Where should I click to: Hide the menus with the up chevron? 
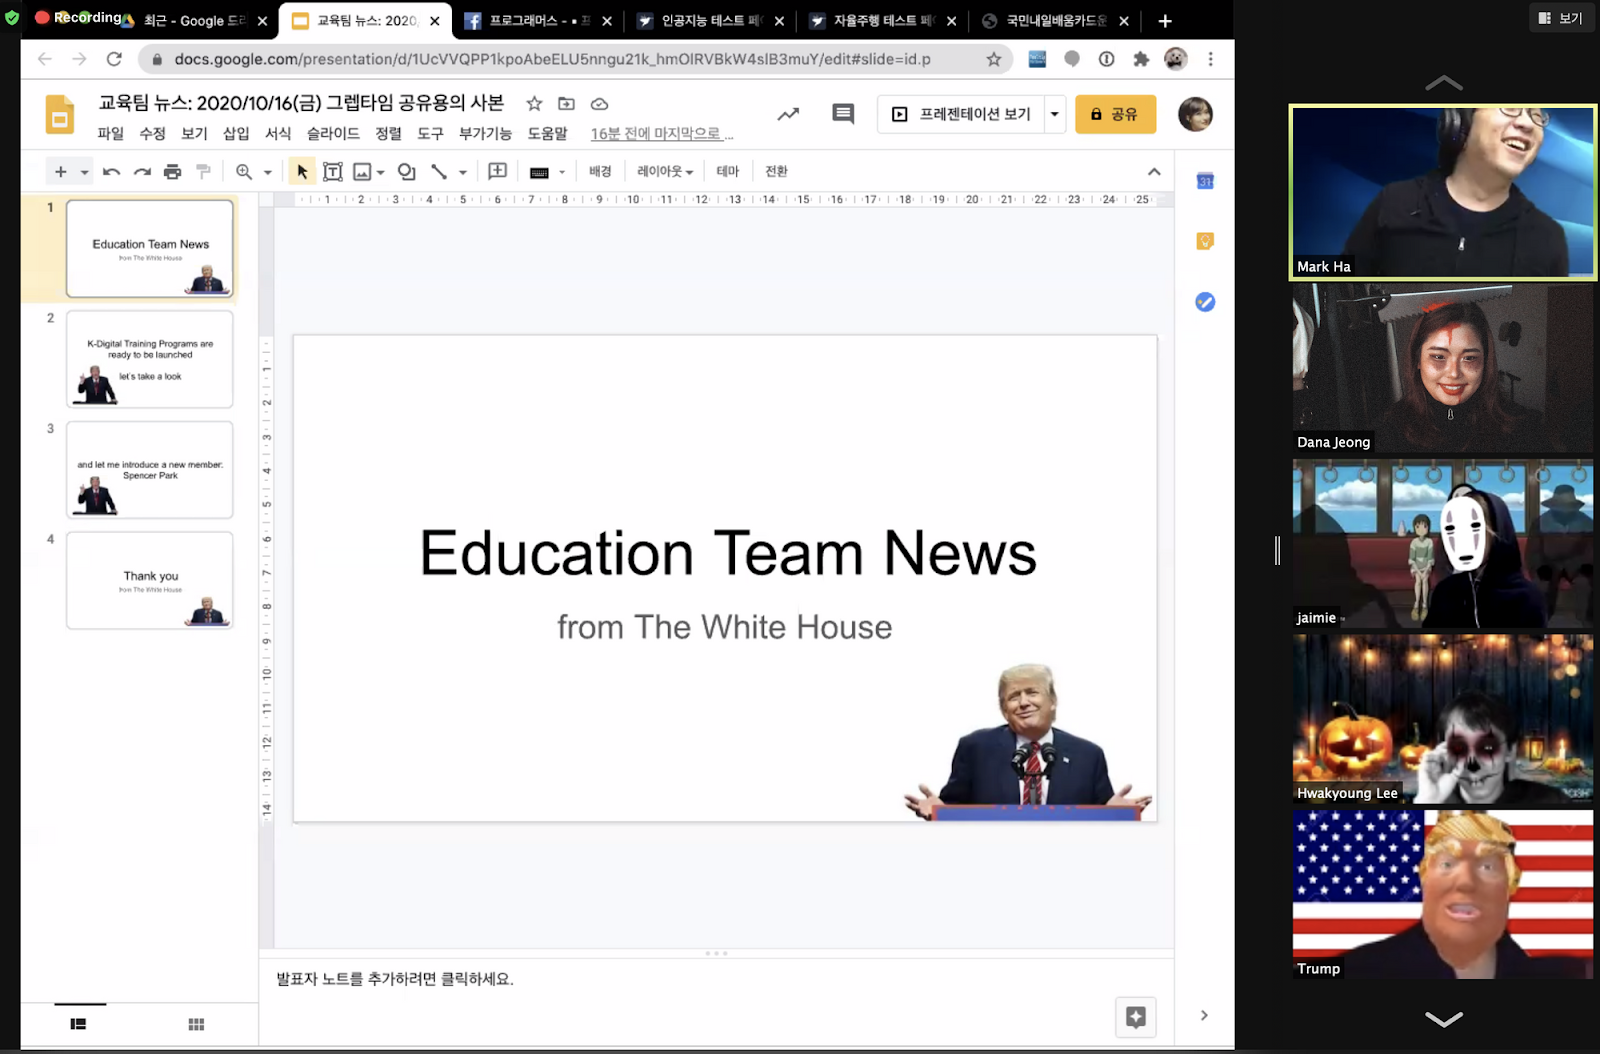[x=1154, y=172]
